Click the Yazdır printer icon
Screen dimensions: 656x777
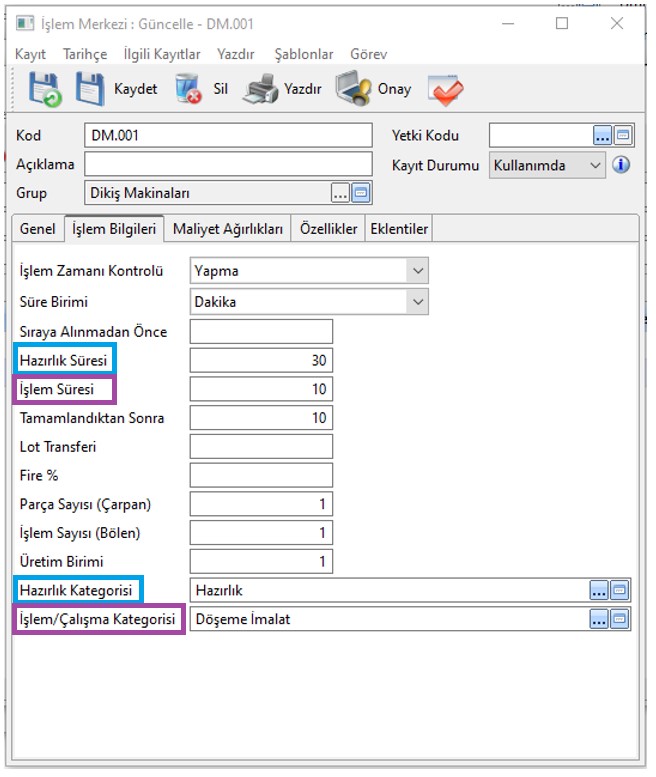[261, 89]
